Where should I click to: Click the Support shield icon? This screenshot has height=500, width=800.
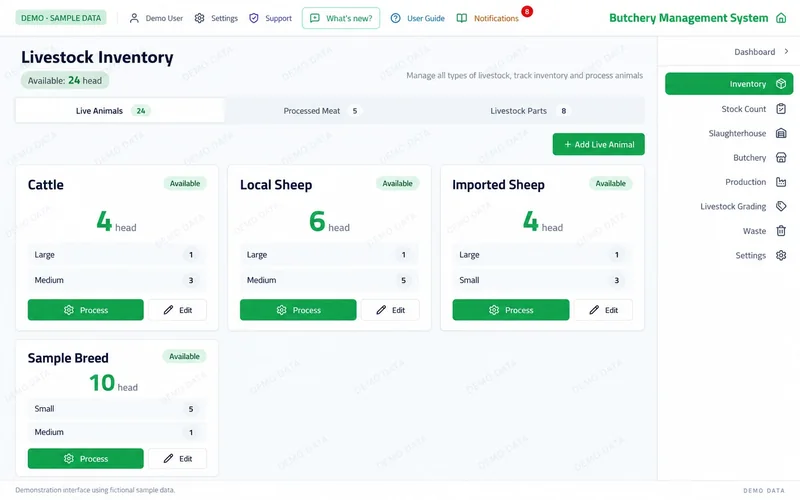pyautogui.click(x=254, y=18)
